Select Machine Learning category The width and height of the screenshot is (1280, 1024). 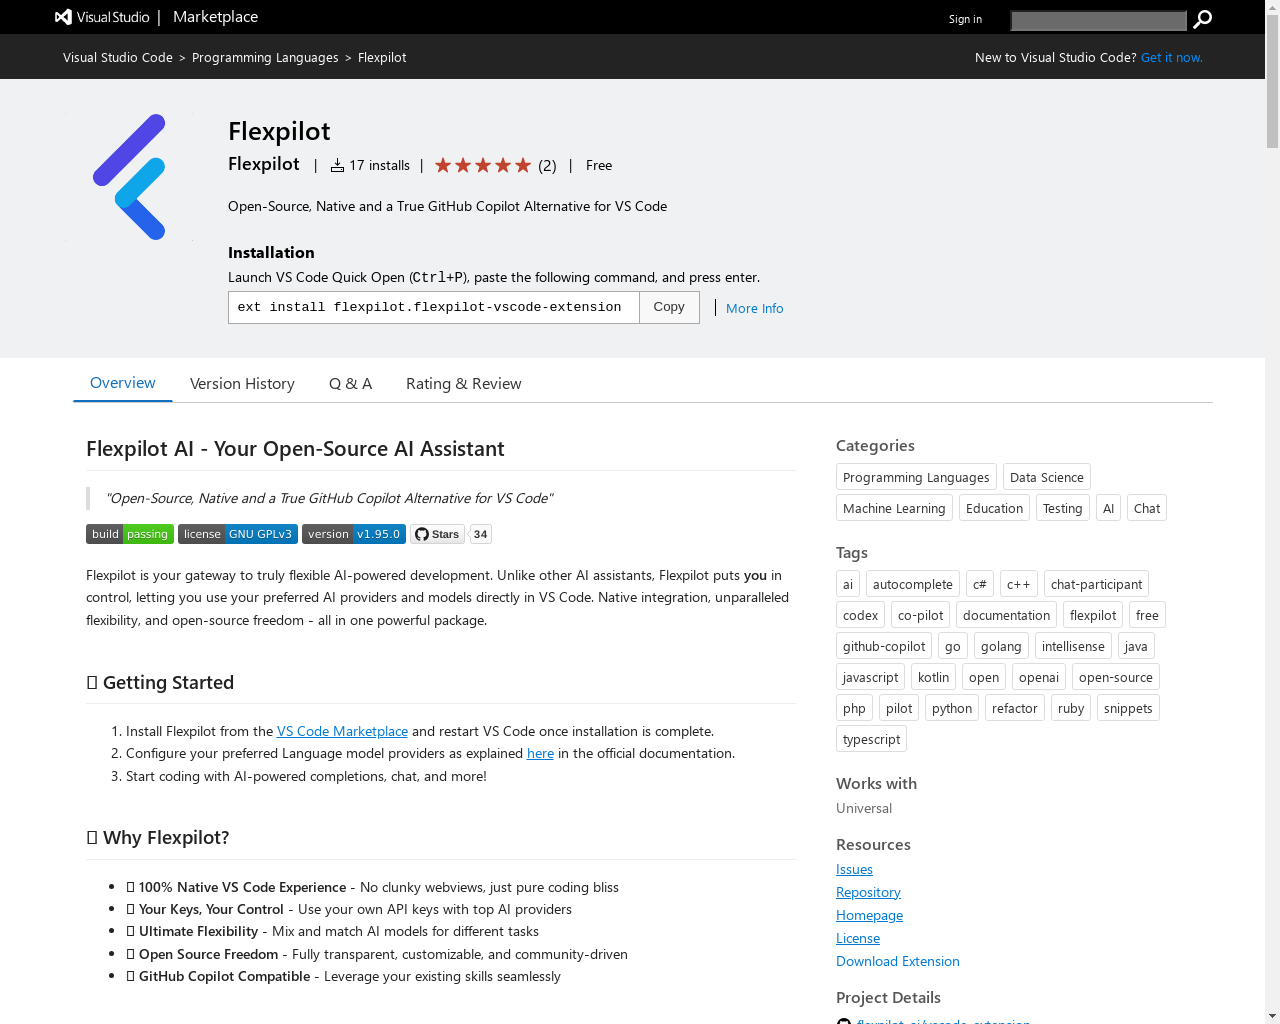(x=894, y=508)
